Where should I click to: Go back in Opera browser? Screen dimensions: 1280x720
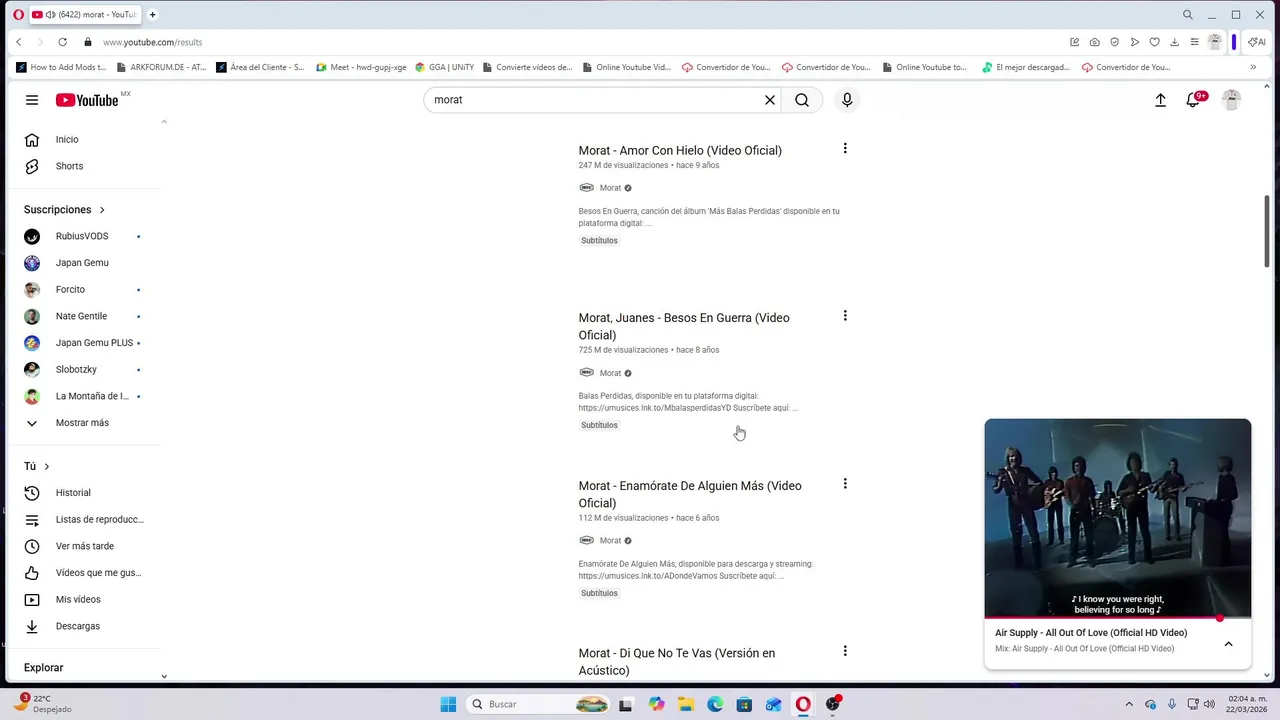19,42
